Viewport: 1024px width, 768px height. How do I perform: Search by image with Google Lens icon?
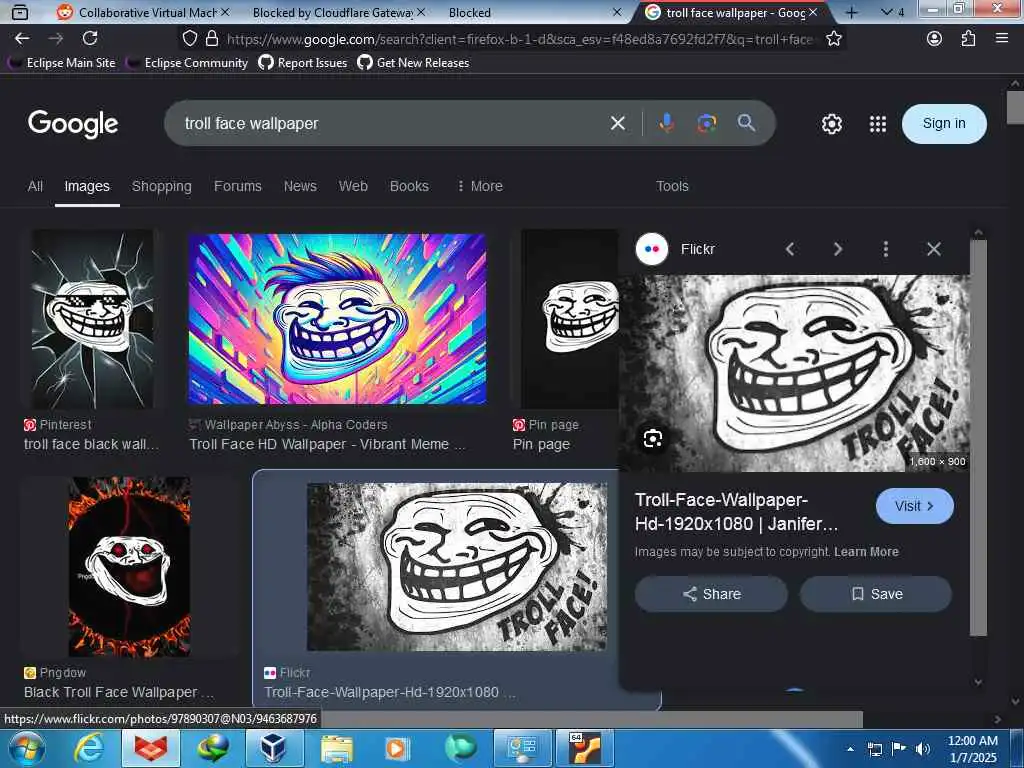(707, 123)
